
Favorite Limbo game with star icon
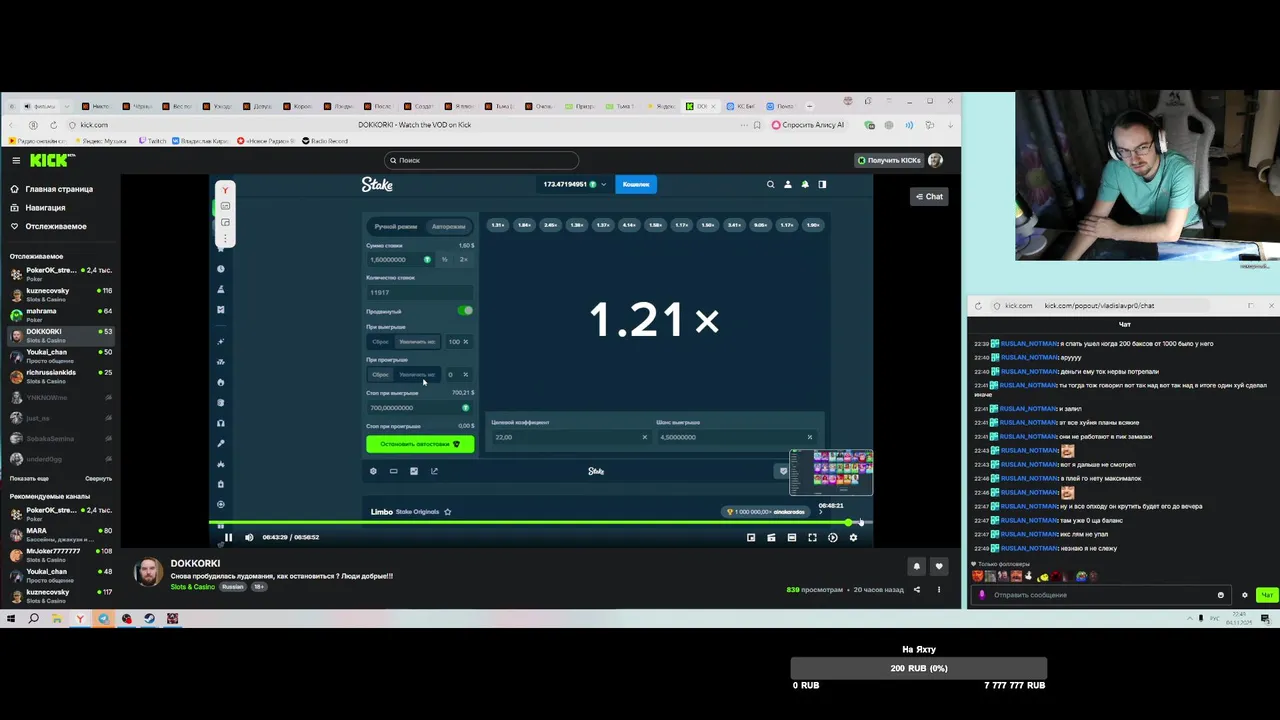point(447,512)
